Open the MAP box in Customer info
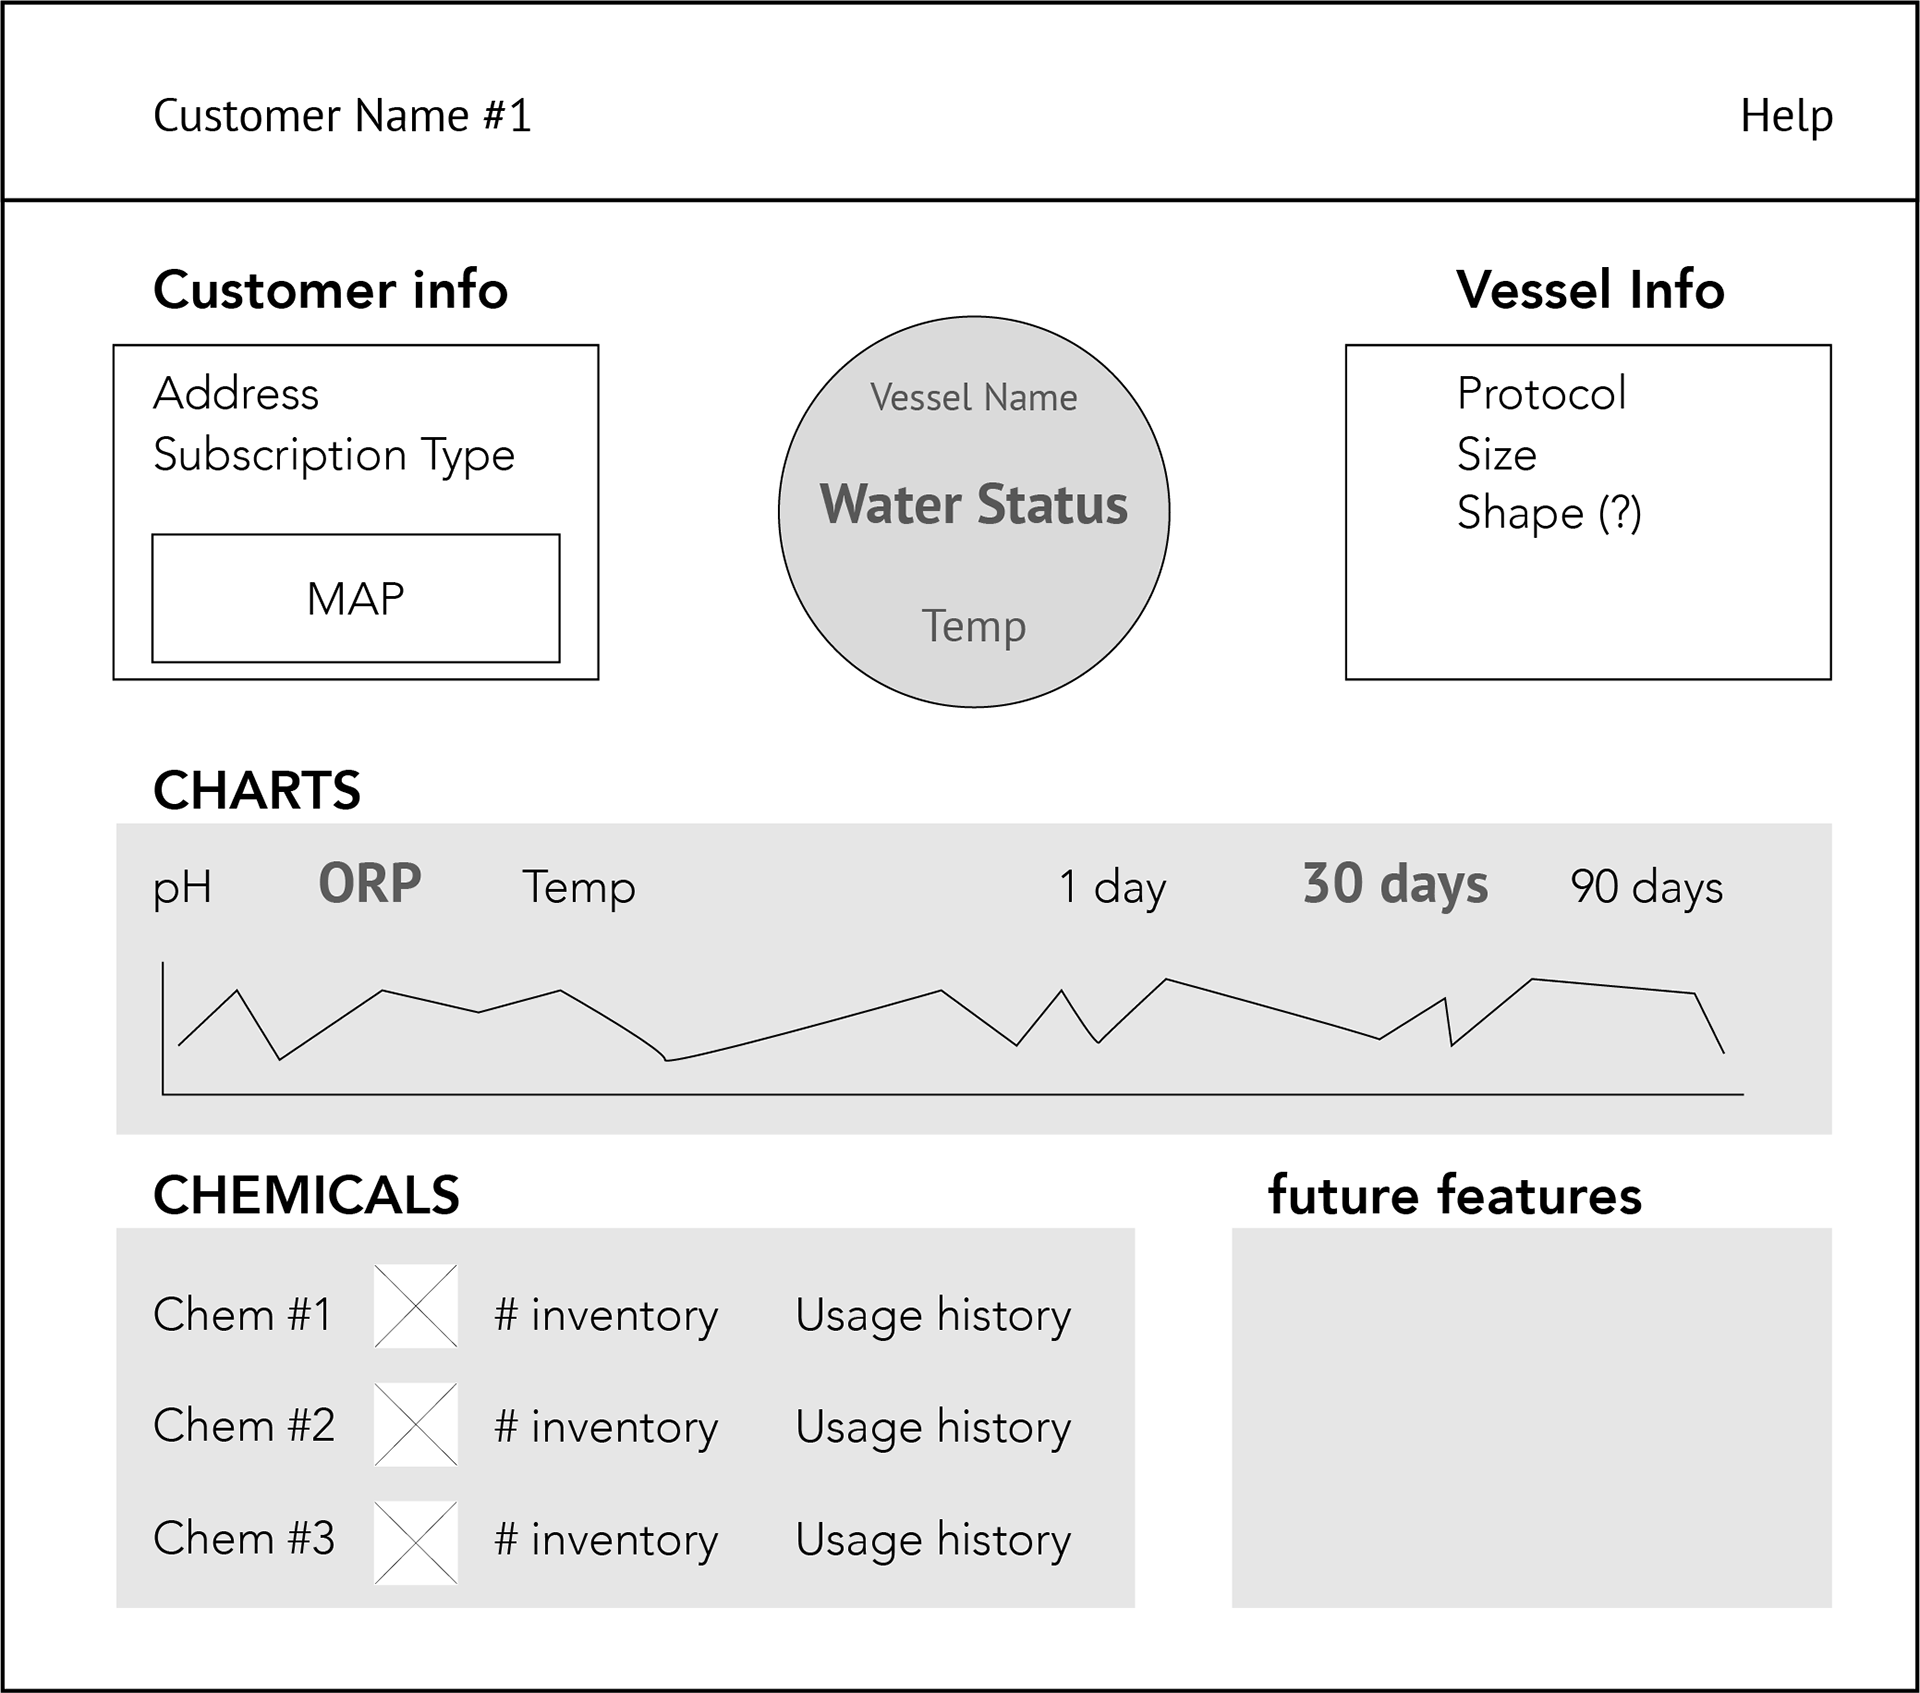1920x1693 pixels. (x=356, y=598)
